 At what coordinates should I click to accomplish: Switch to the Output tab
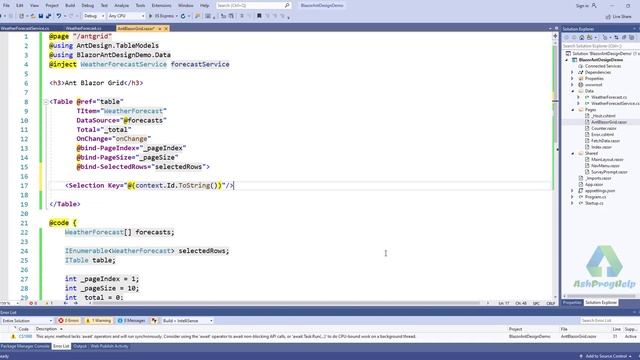coord(80,346)
